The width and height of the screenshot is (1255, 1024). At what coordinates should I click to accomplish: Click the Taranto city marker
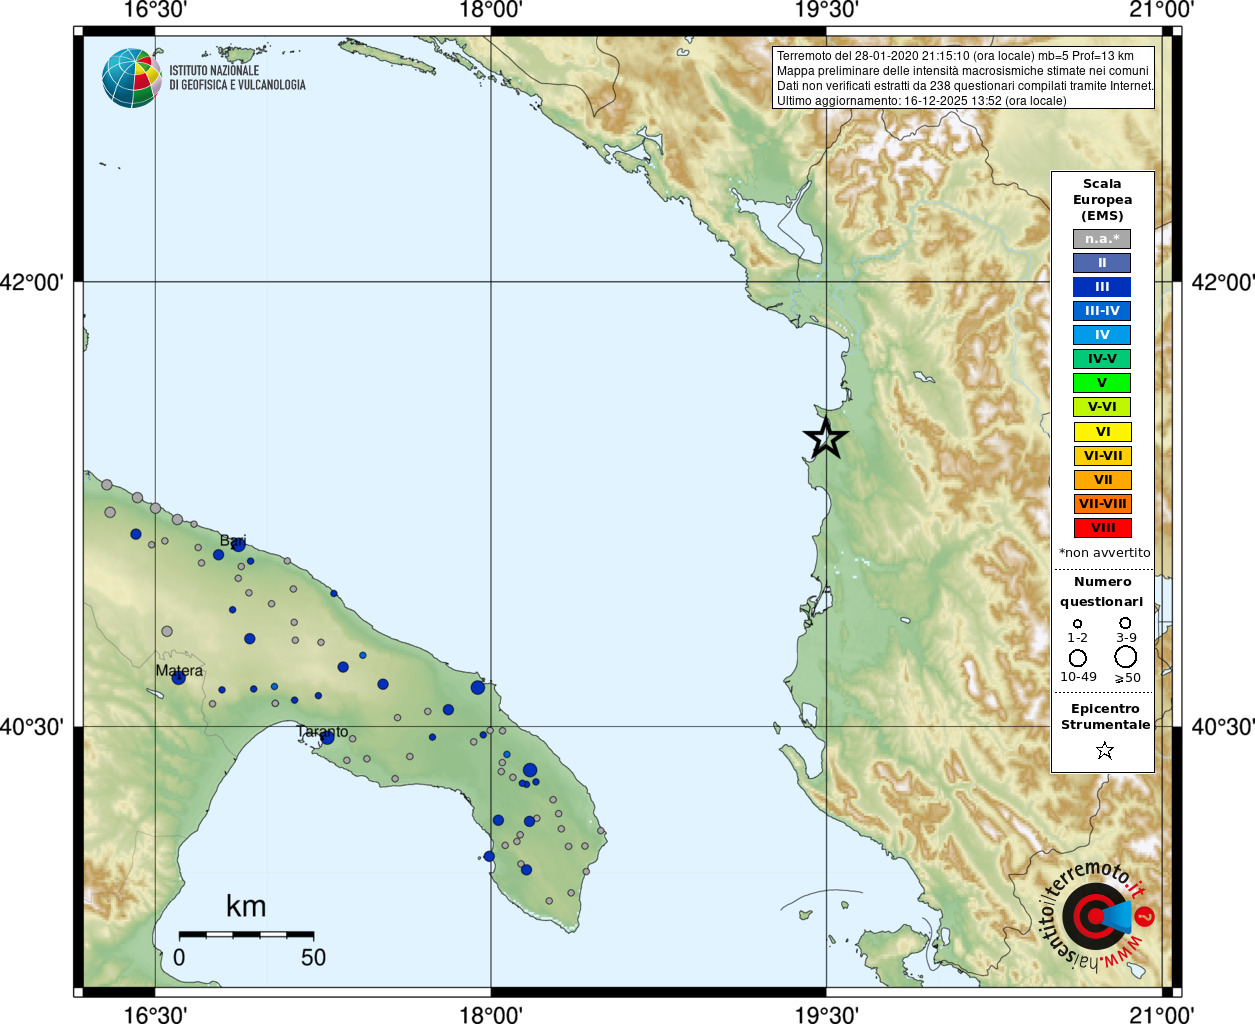(327, 738)
